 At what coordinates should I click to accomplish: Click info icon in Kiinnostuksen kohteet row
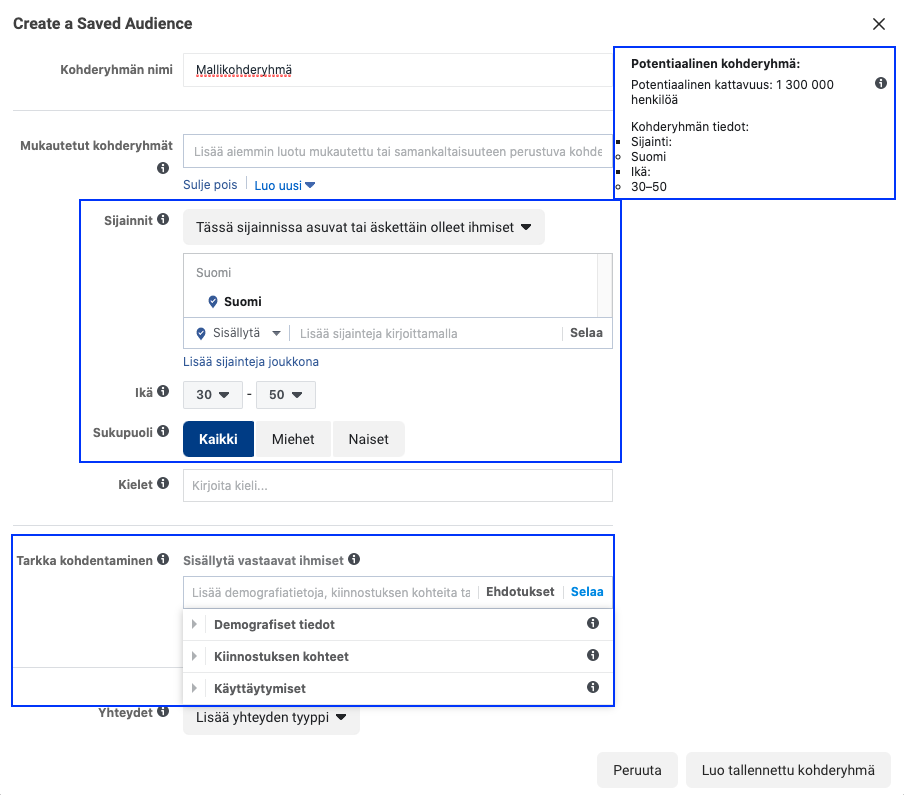(593, 655)
